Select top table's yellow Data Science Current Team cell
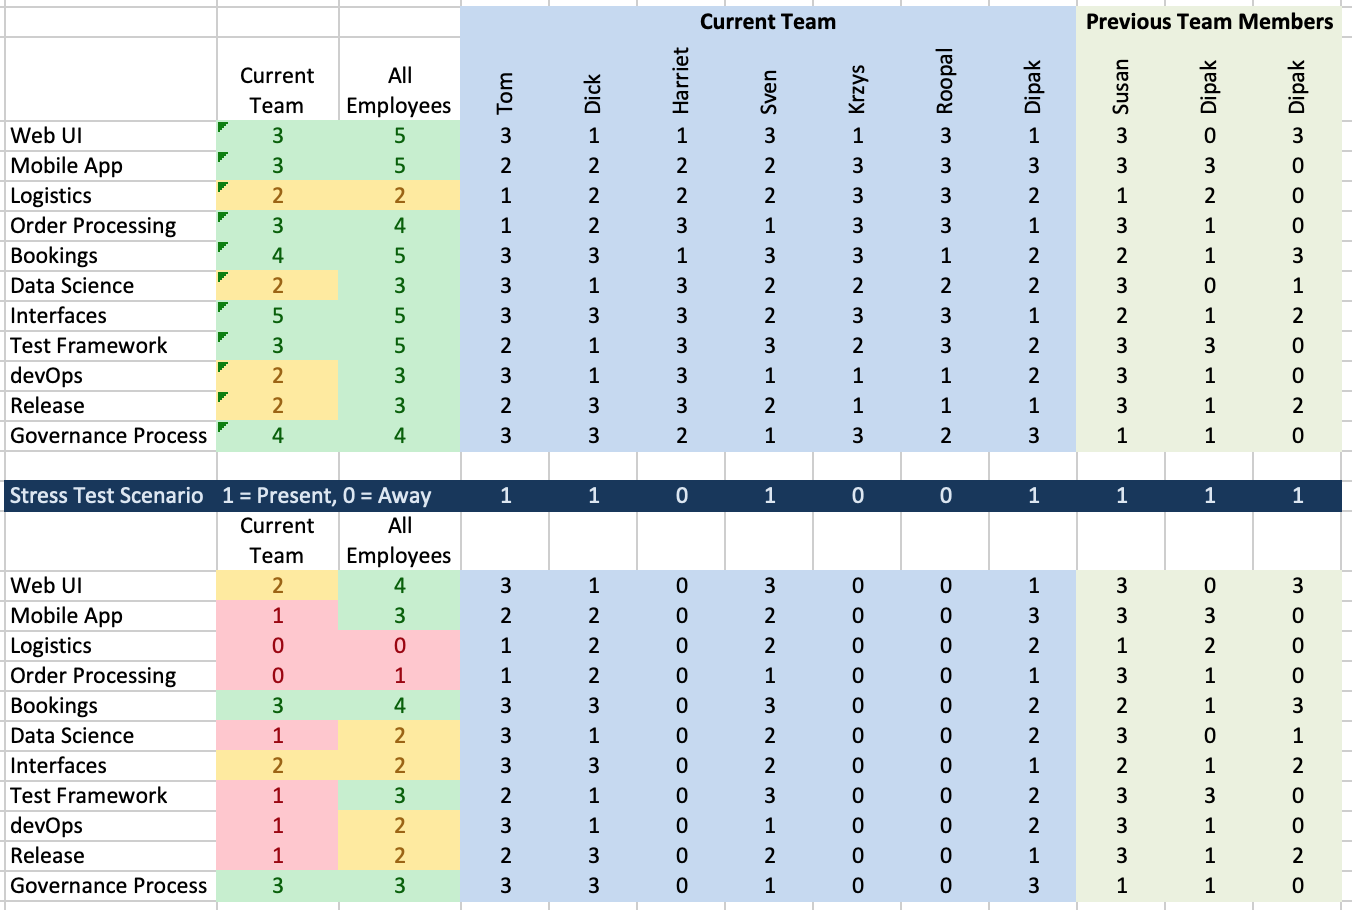Image resolution: width=1352 pixels, height=910 pixels. 277,286
